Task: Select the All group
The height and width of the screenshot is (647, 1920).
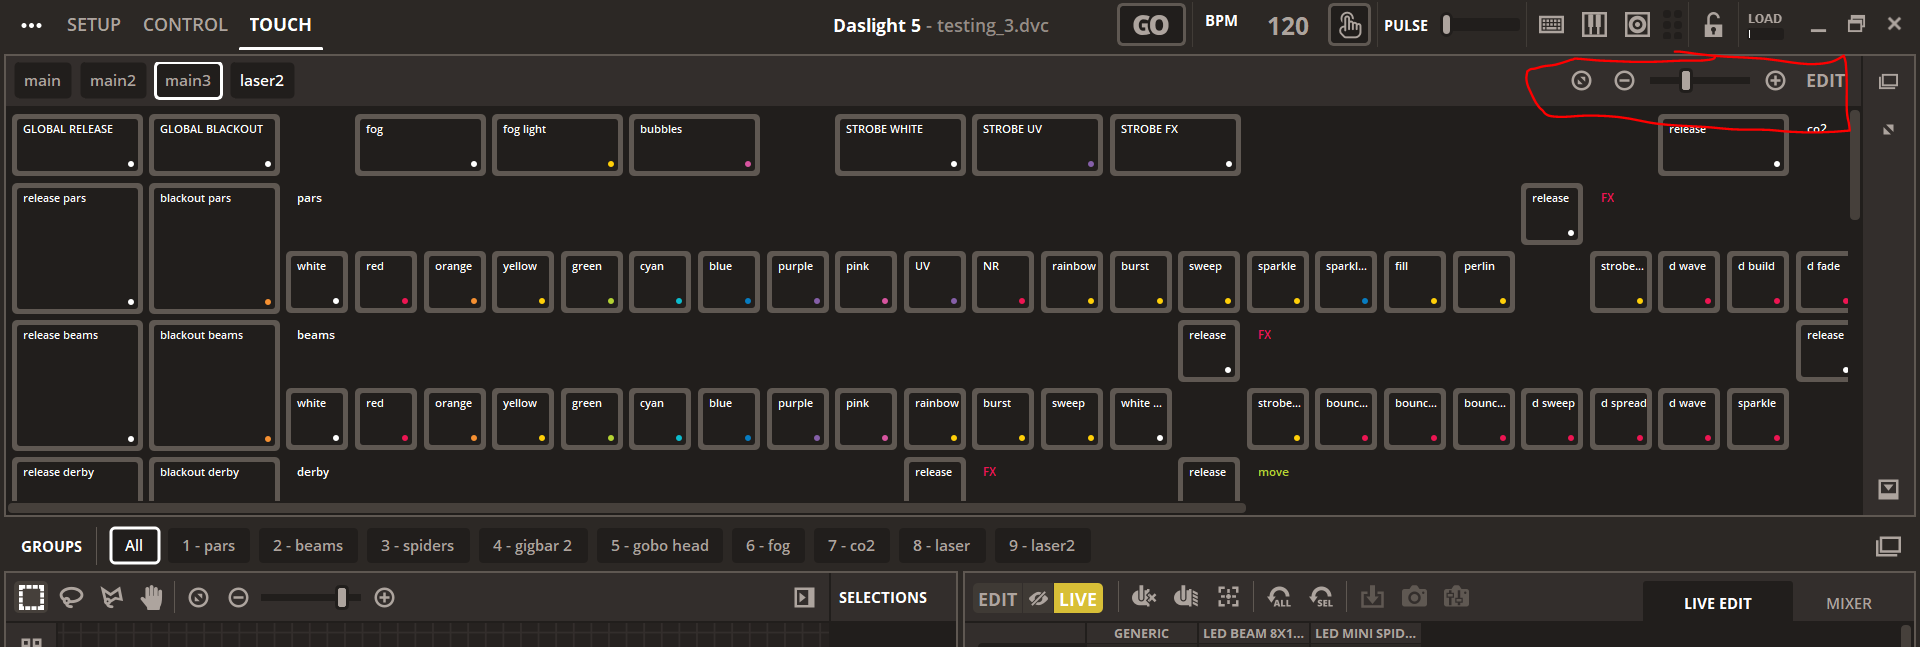Action: (134, 546)
